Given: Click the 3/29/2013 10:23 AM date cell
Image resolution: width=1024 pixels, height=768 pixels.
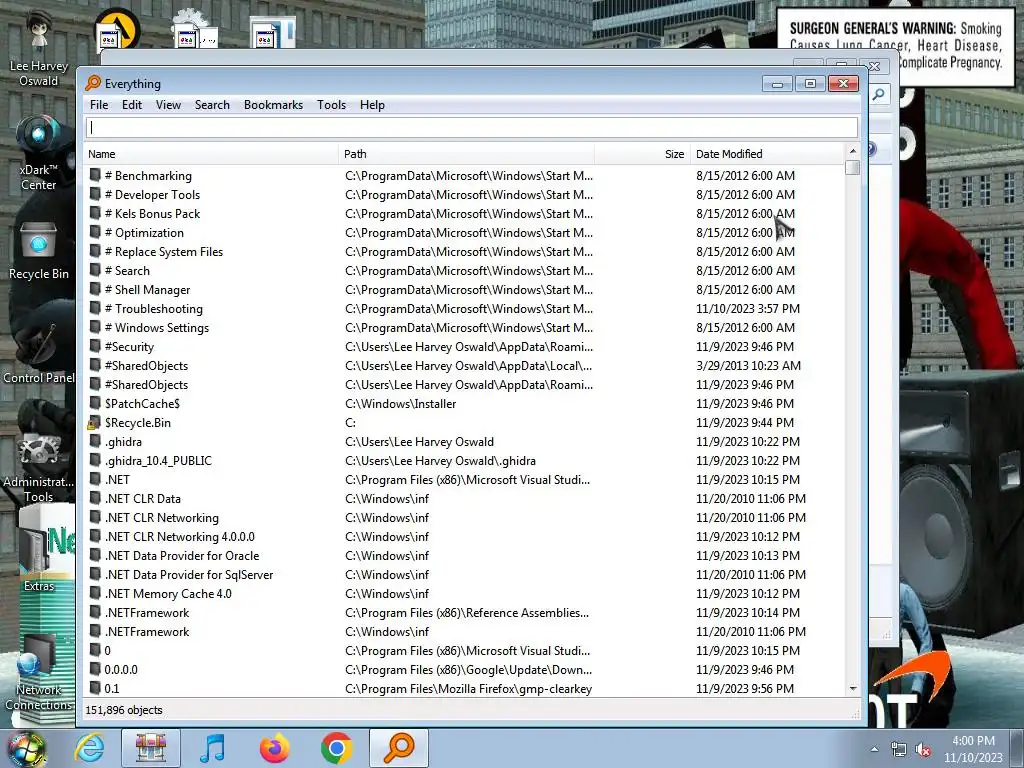Looking at the screenshot, I should click(x=748, y=366).
